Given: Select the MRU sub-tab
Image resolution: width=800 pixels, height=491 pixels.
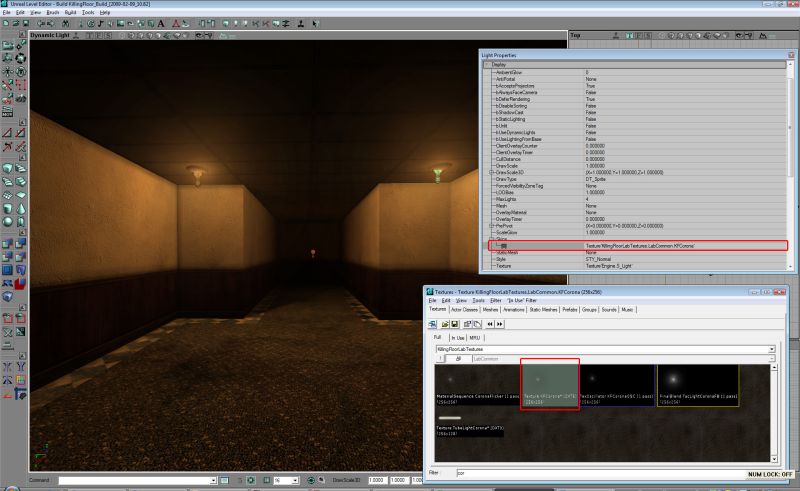Looking at the screenshot, I should pos(474,338).
